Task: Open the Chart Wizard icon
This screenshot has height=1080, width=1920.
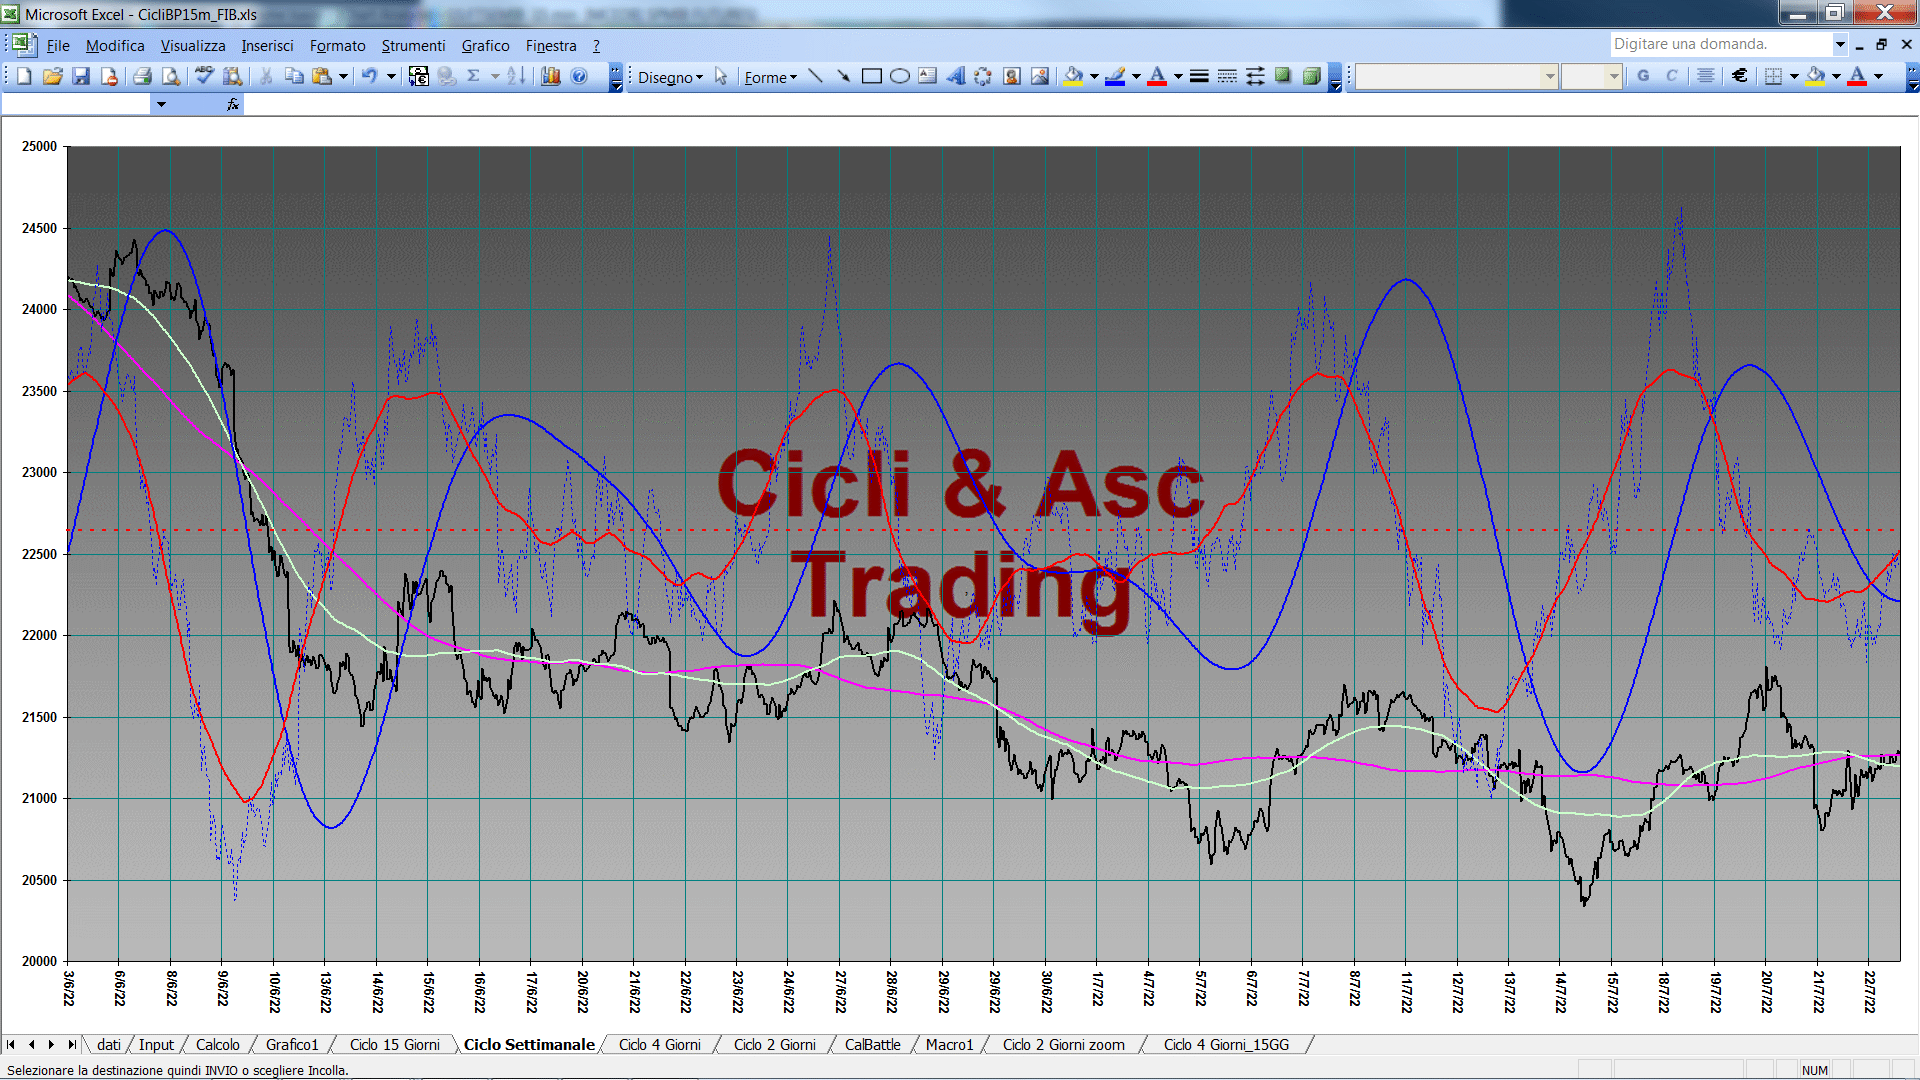Action: 550,76
